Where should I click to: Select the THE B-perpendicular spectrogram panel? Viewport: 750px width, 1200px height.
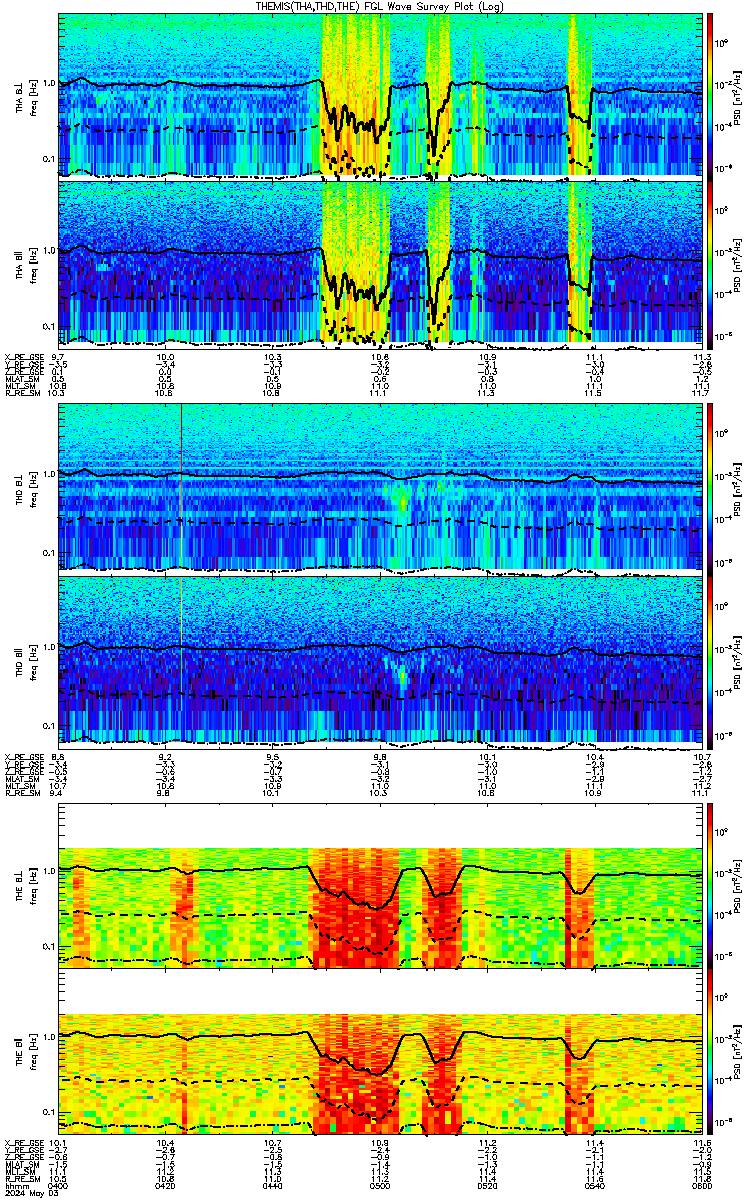click(x=379, y=884)
